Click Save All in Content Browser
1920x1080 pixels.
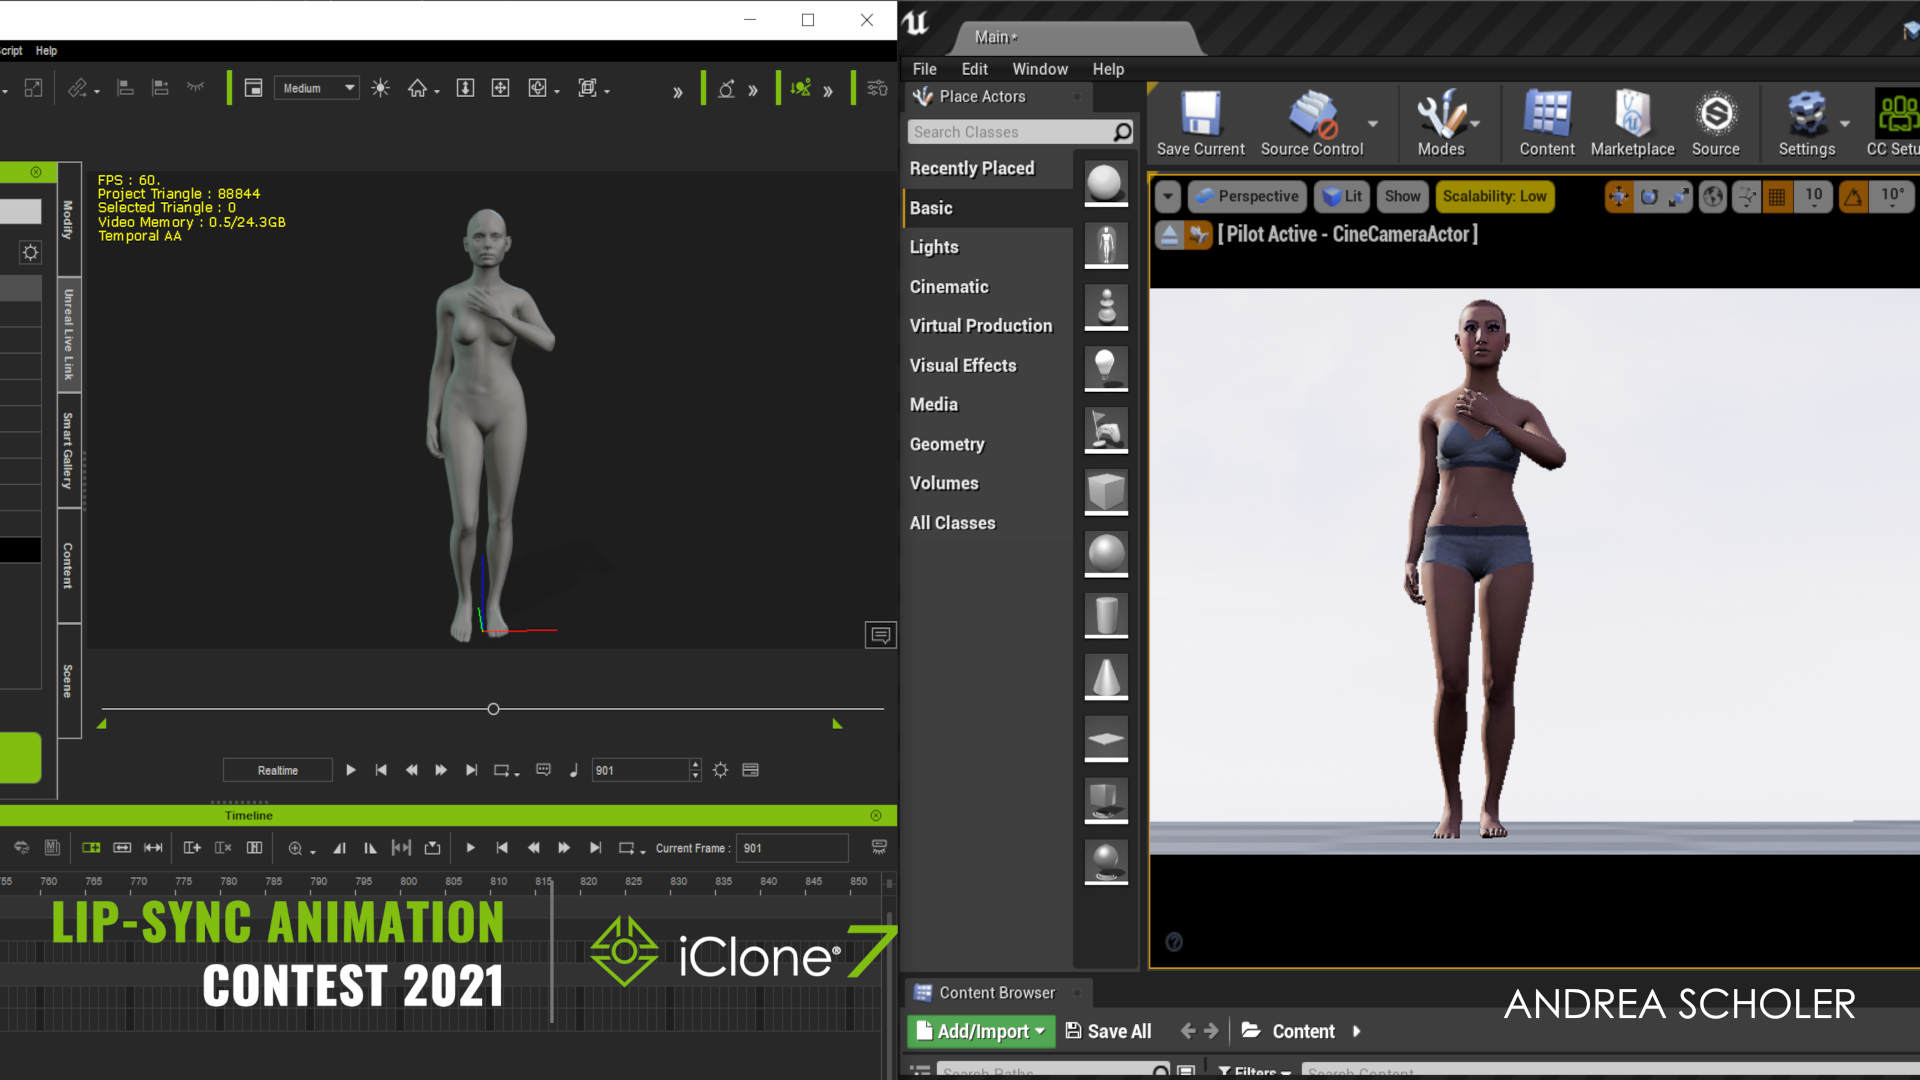pos(1108,1031)
